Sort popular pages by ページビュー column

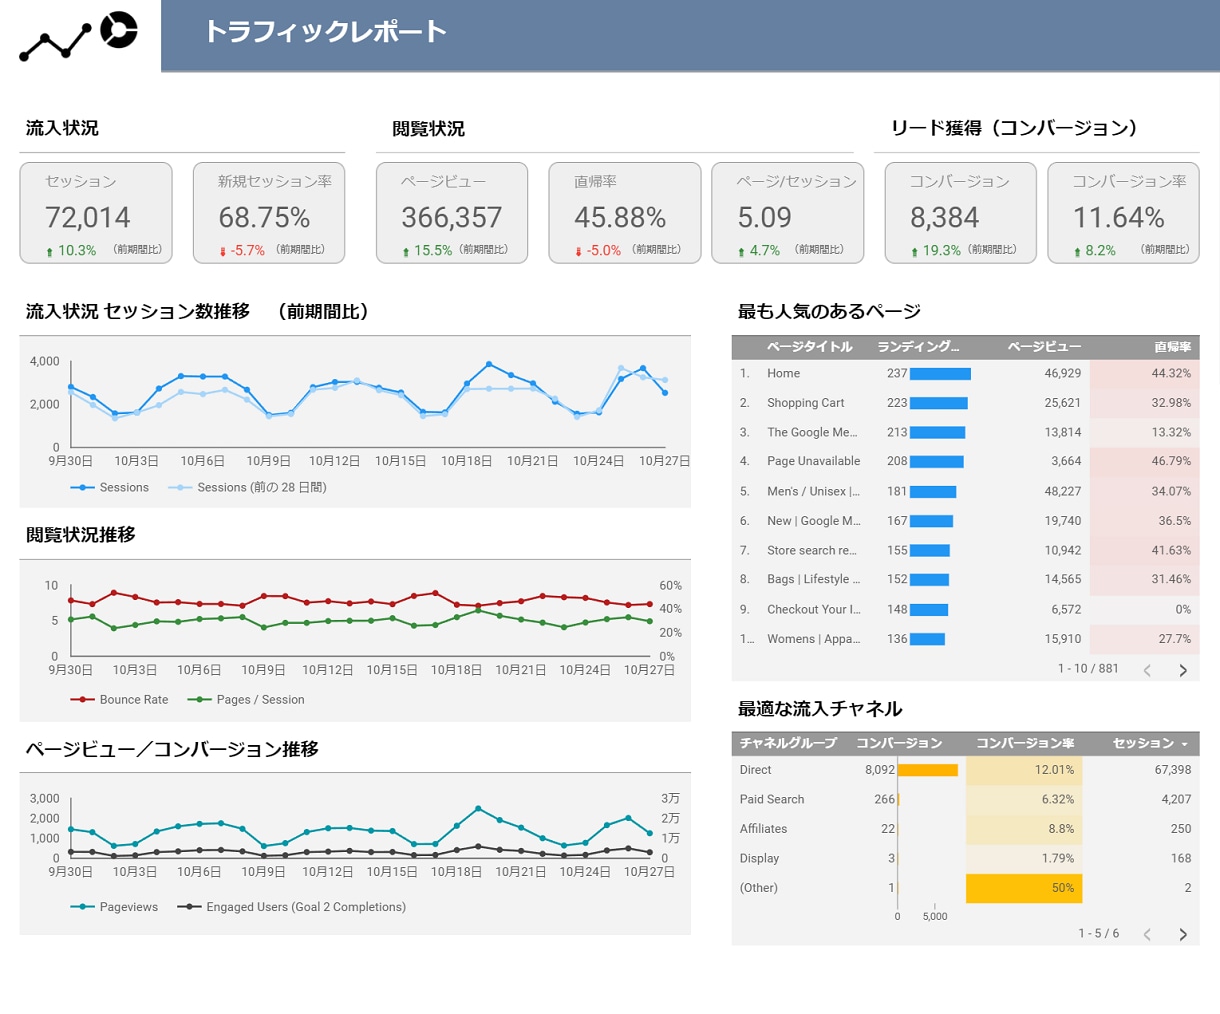pos(1044,347)
